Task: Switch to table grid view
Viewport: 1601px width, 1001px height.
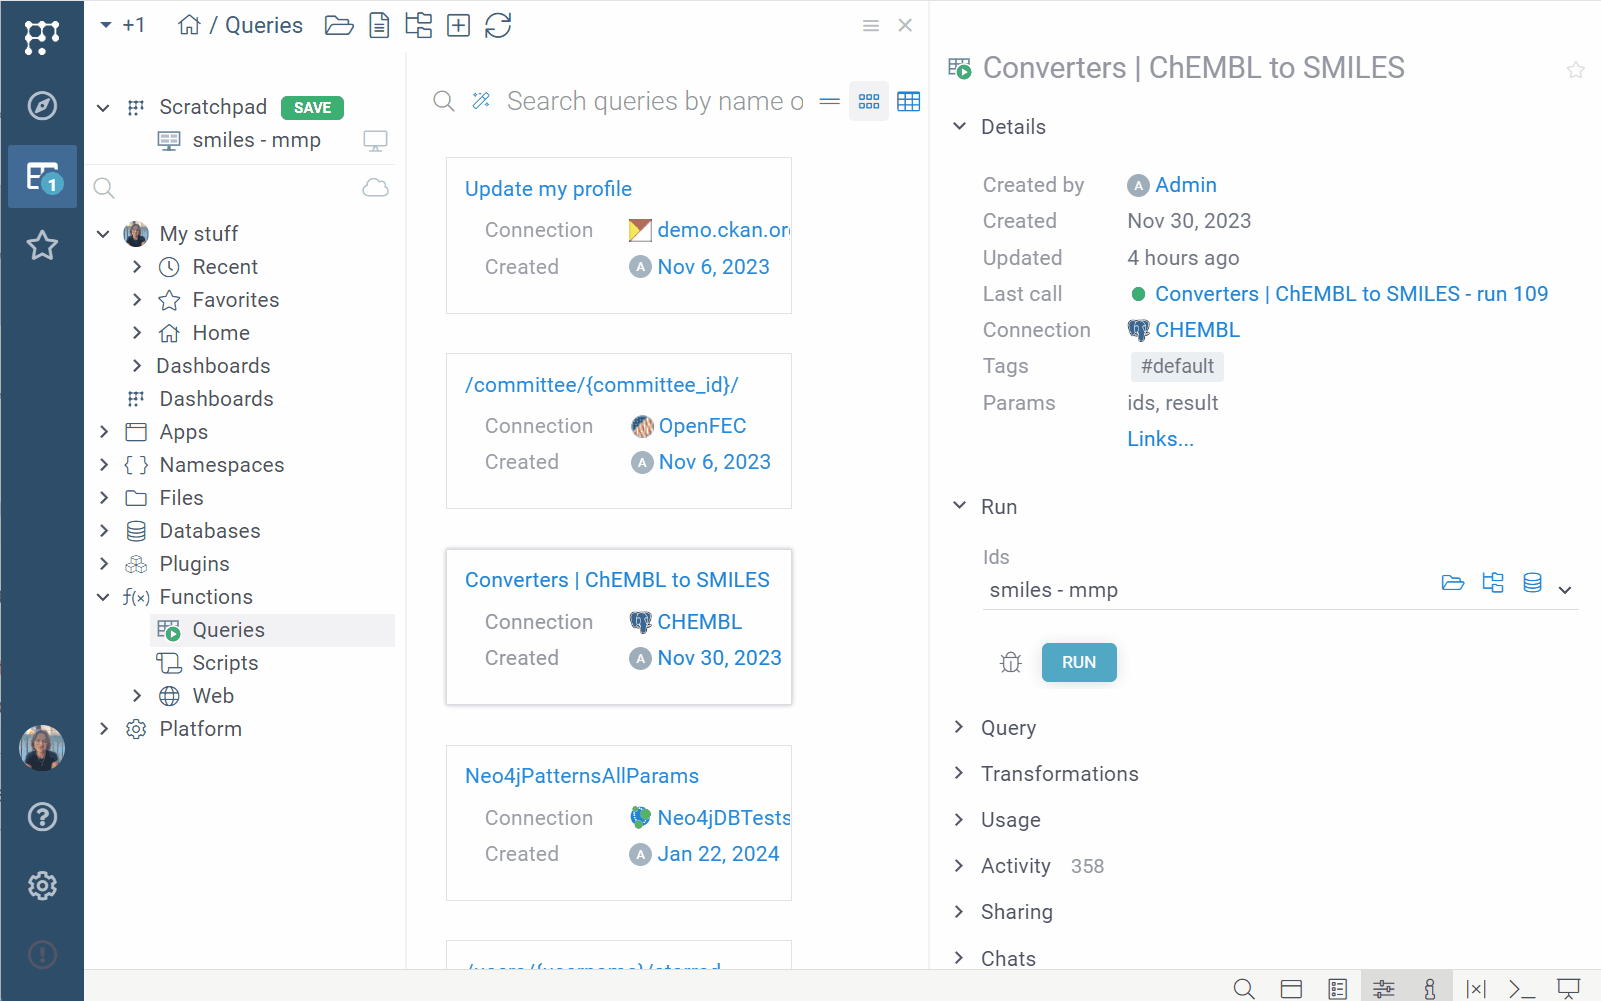Action: (x=908, y=101)
